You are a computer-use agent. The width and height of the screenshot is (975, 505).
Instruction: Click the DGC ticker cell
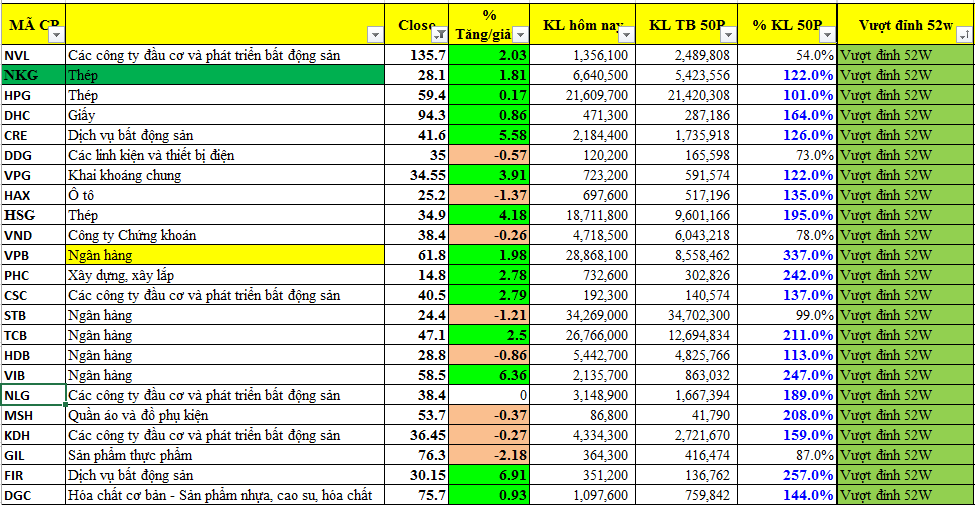(x=32, y=495)
